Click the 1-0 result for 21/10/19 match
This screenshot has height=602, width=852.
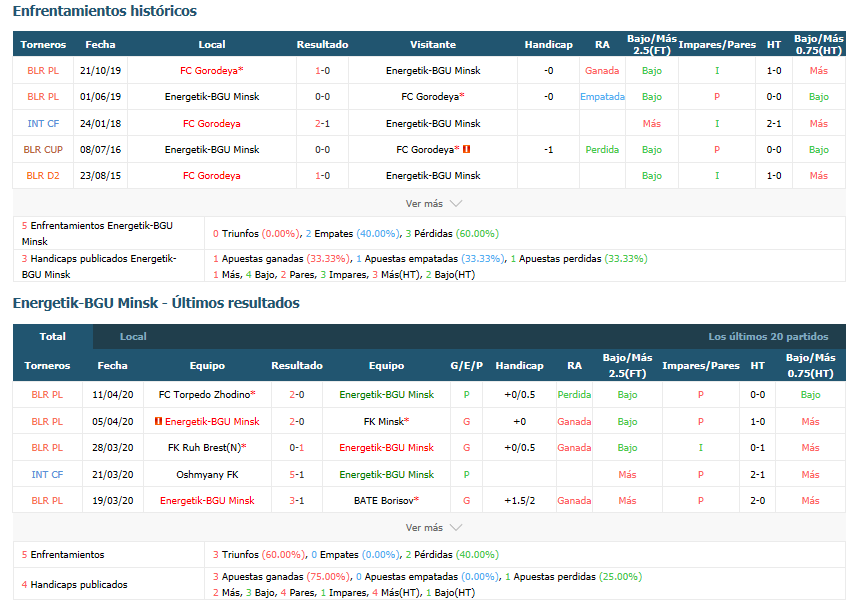coord(322,71)
